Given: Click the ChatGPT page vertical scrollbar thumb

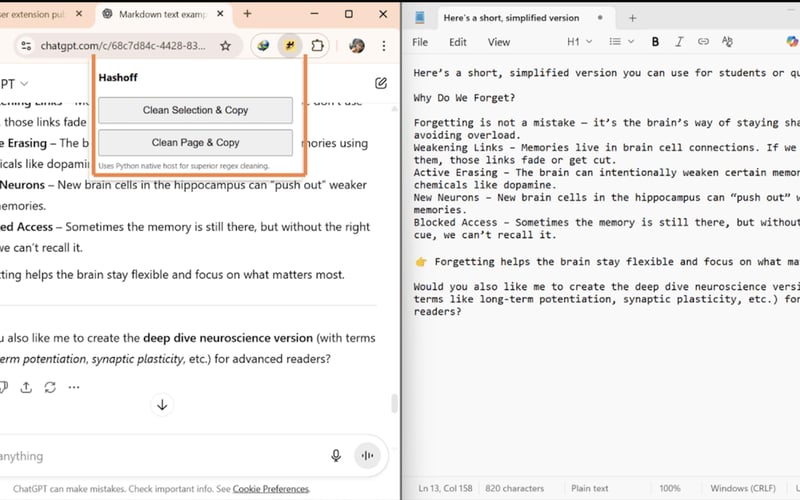Looking at the screenshot, I should pyautogui.click(x=394, y=403).
